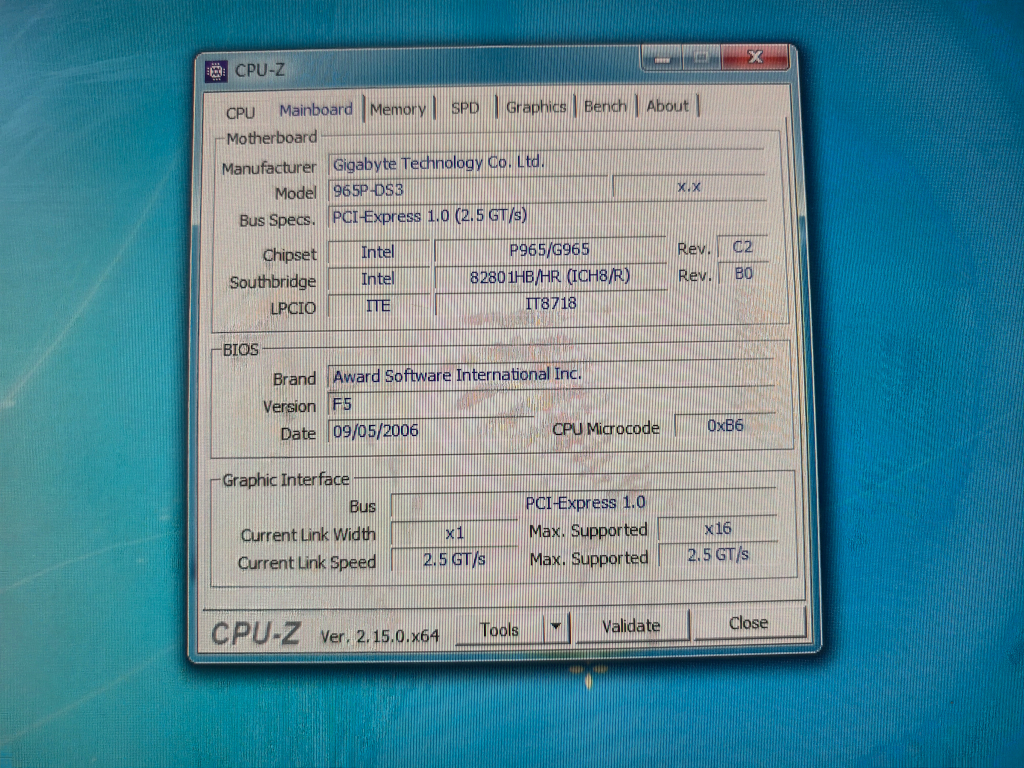Minimize the CPU-Z window
This screenshot has width=1024, height=768.
coord(663,59)
